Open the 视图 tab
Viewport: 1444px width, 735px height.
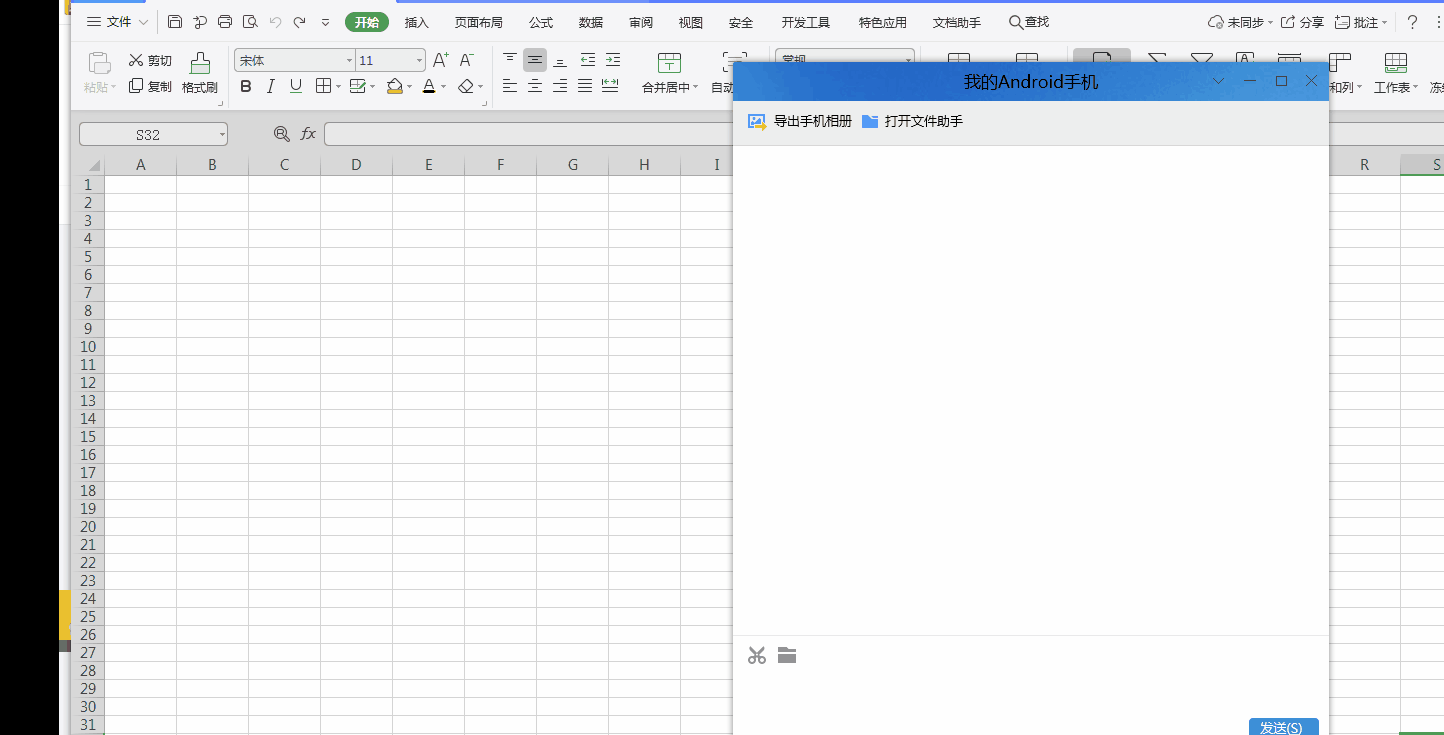[x=691, y=22]
